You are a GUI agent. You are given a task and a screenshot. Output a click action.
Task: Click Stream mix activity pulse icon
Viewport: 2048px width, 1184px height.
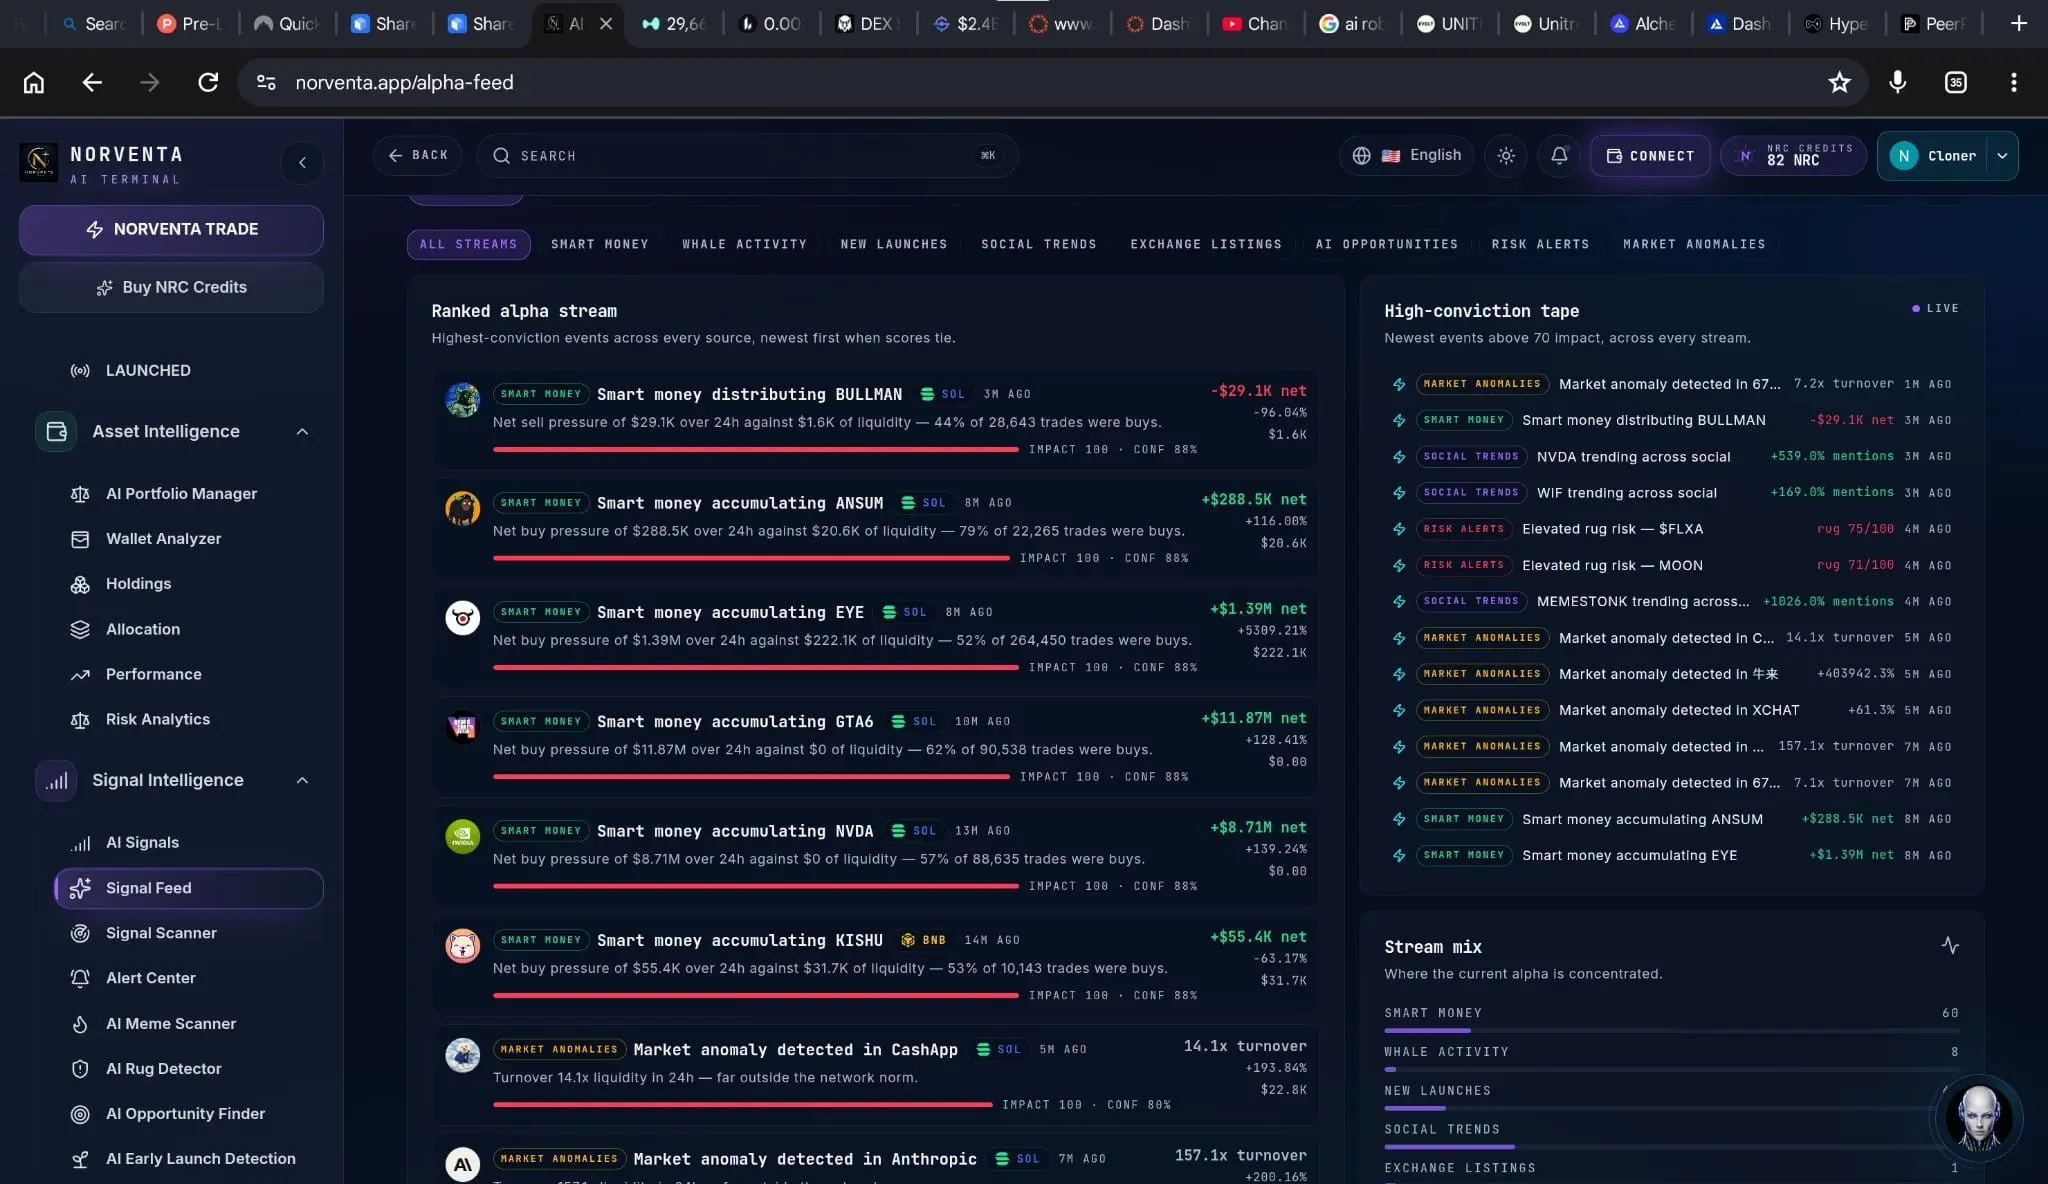(x=1950, y=945)
